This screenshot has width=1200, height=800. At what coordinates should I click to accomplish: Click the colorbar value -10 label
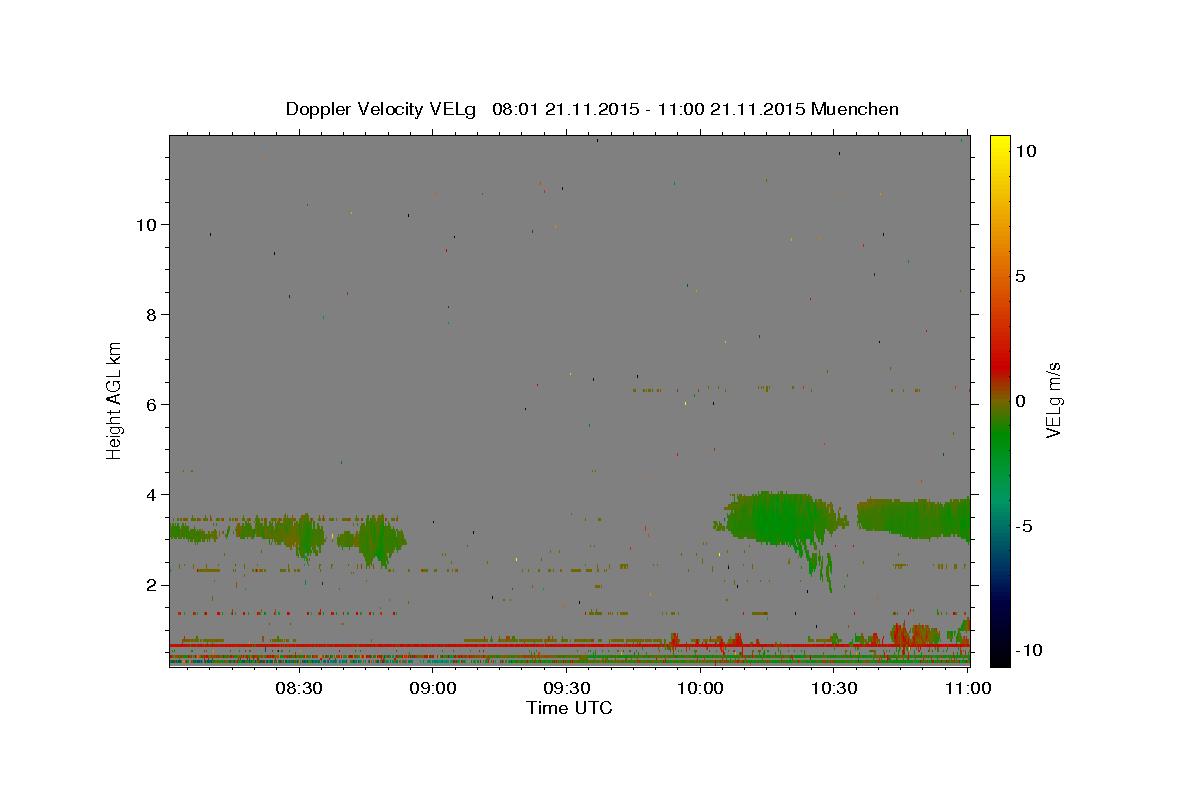tap(1028, 650)
